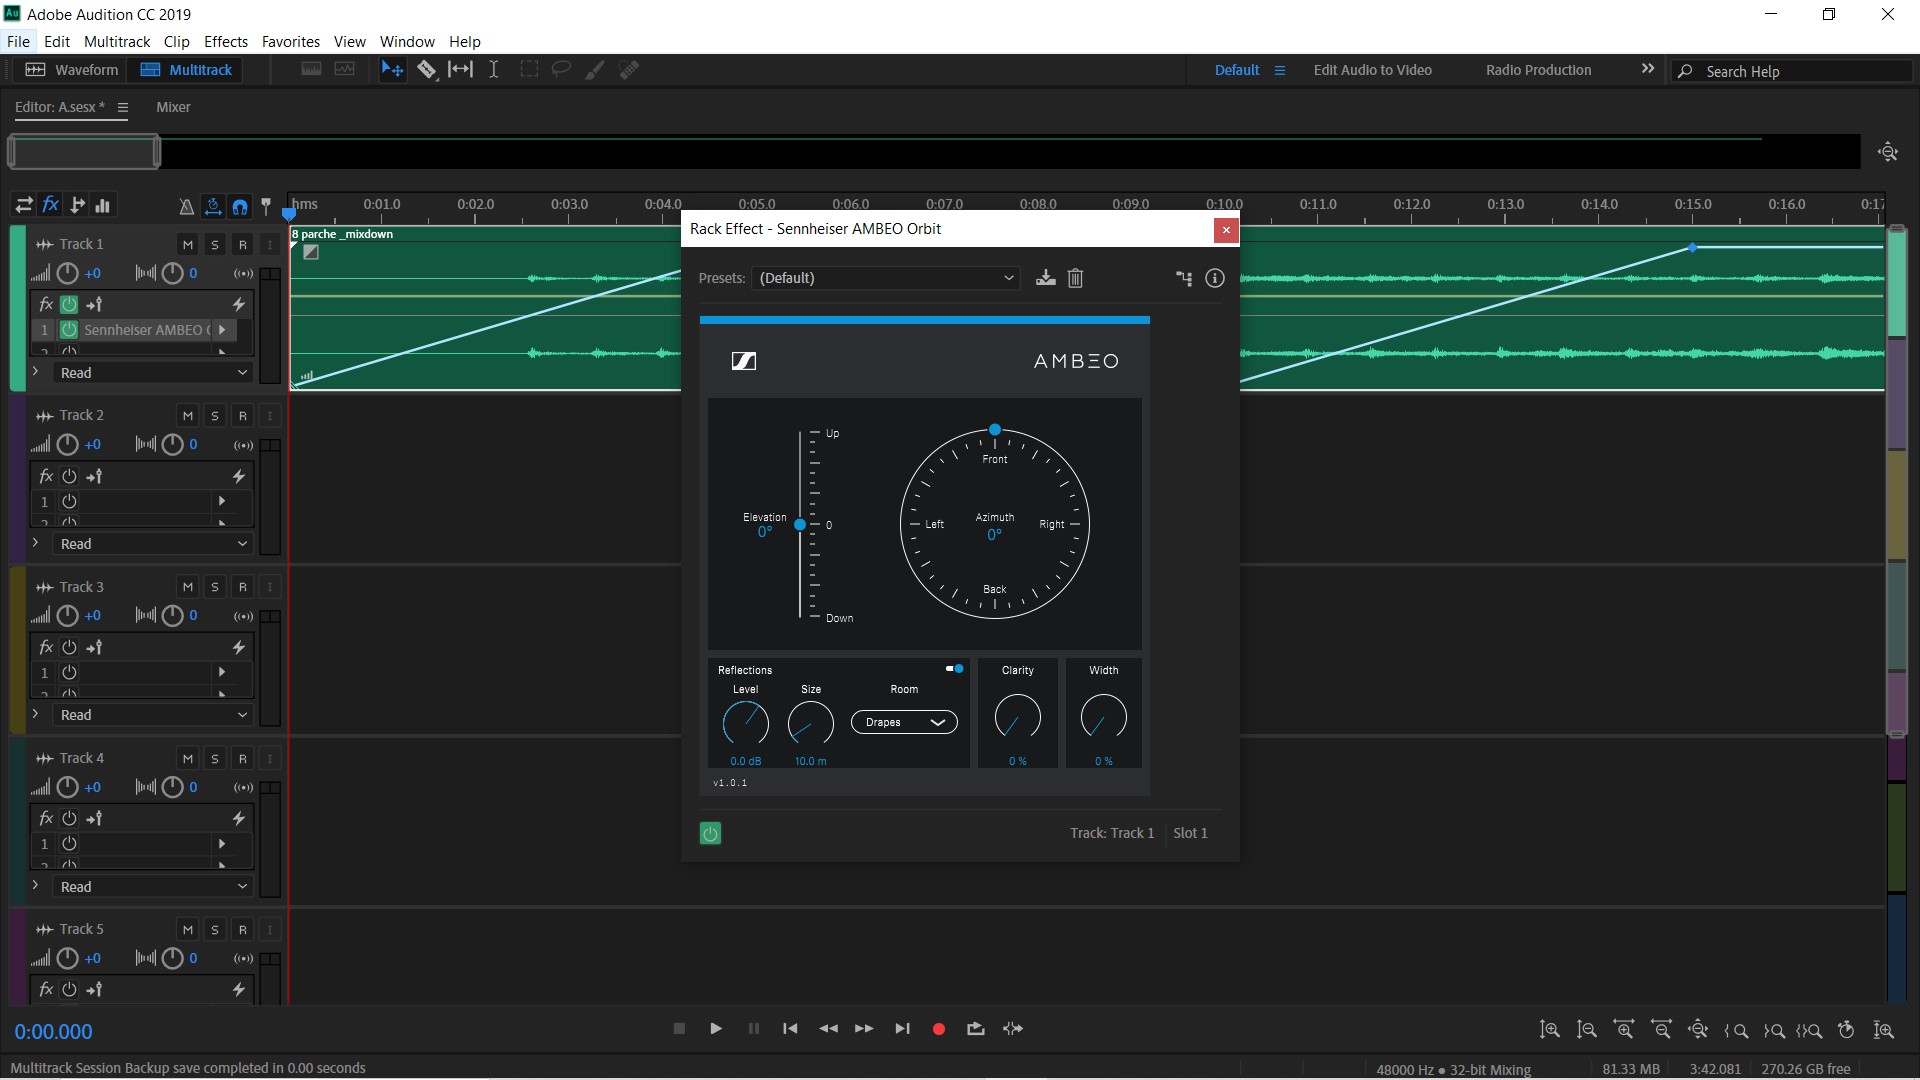
Task: Toggle Loop Playback in the transport
Action: click(x=976, y=1028)
